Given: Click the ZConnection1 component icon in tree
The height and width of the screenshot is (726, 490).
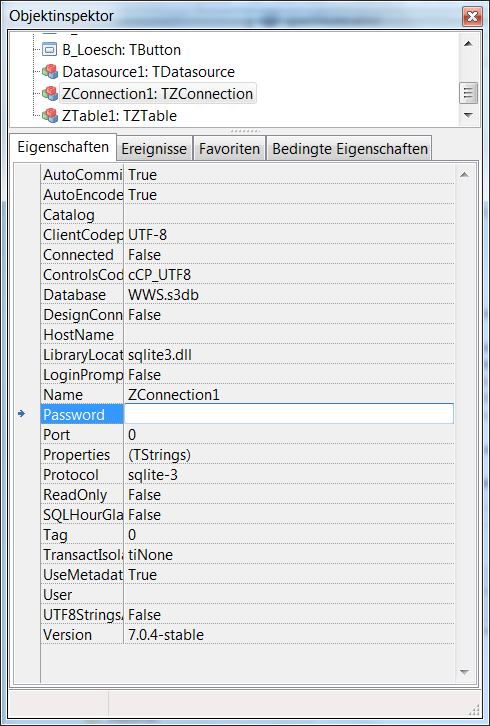Looking at the screenshot, I should click(49, 94).
